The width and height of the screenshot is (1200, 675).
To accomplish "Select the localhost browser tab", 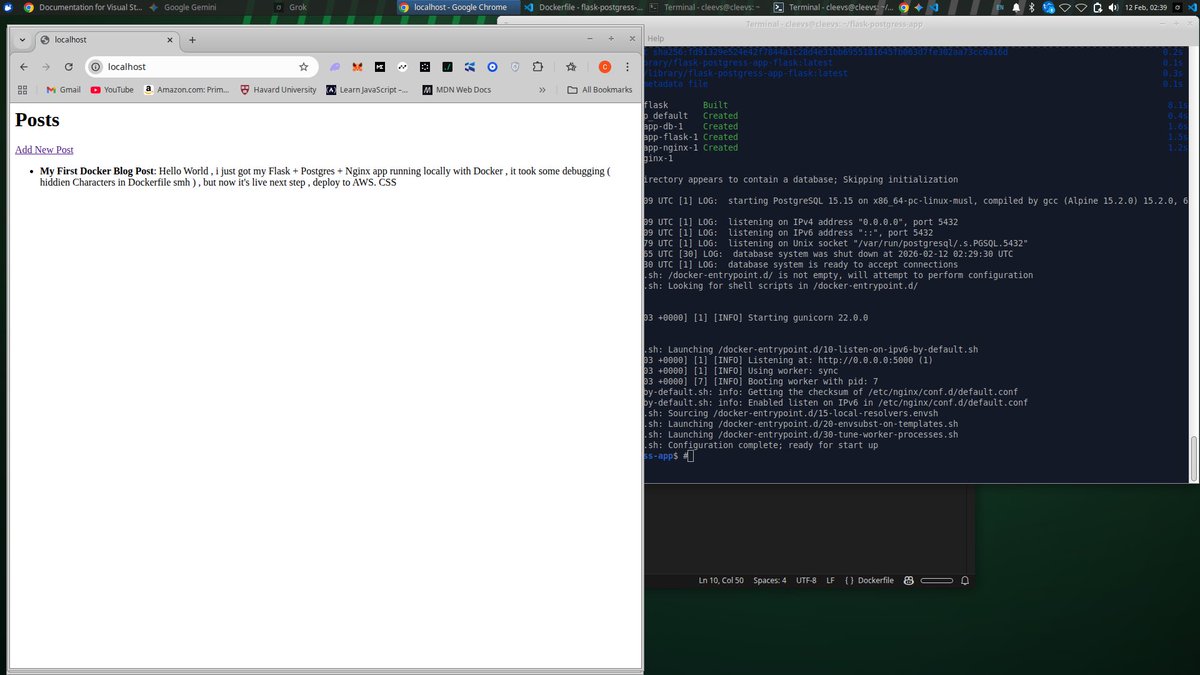I will [x=105, y=39].
